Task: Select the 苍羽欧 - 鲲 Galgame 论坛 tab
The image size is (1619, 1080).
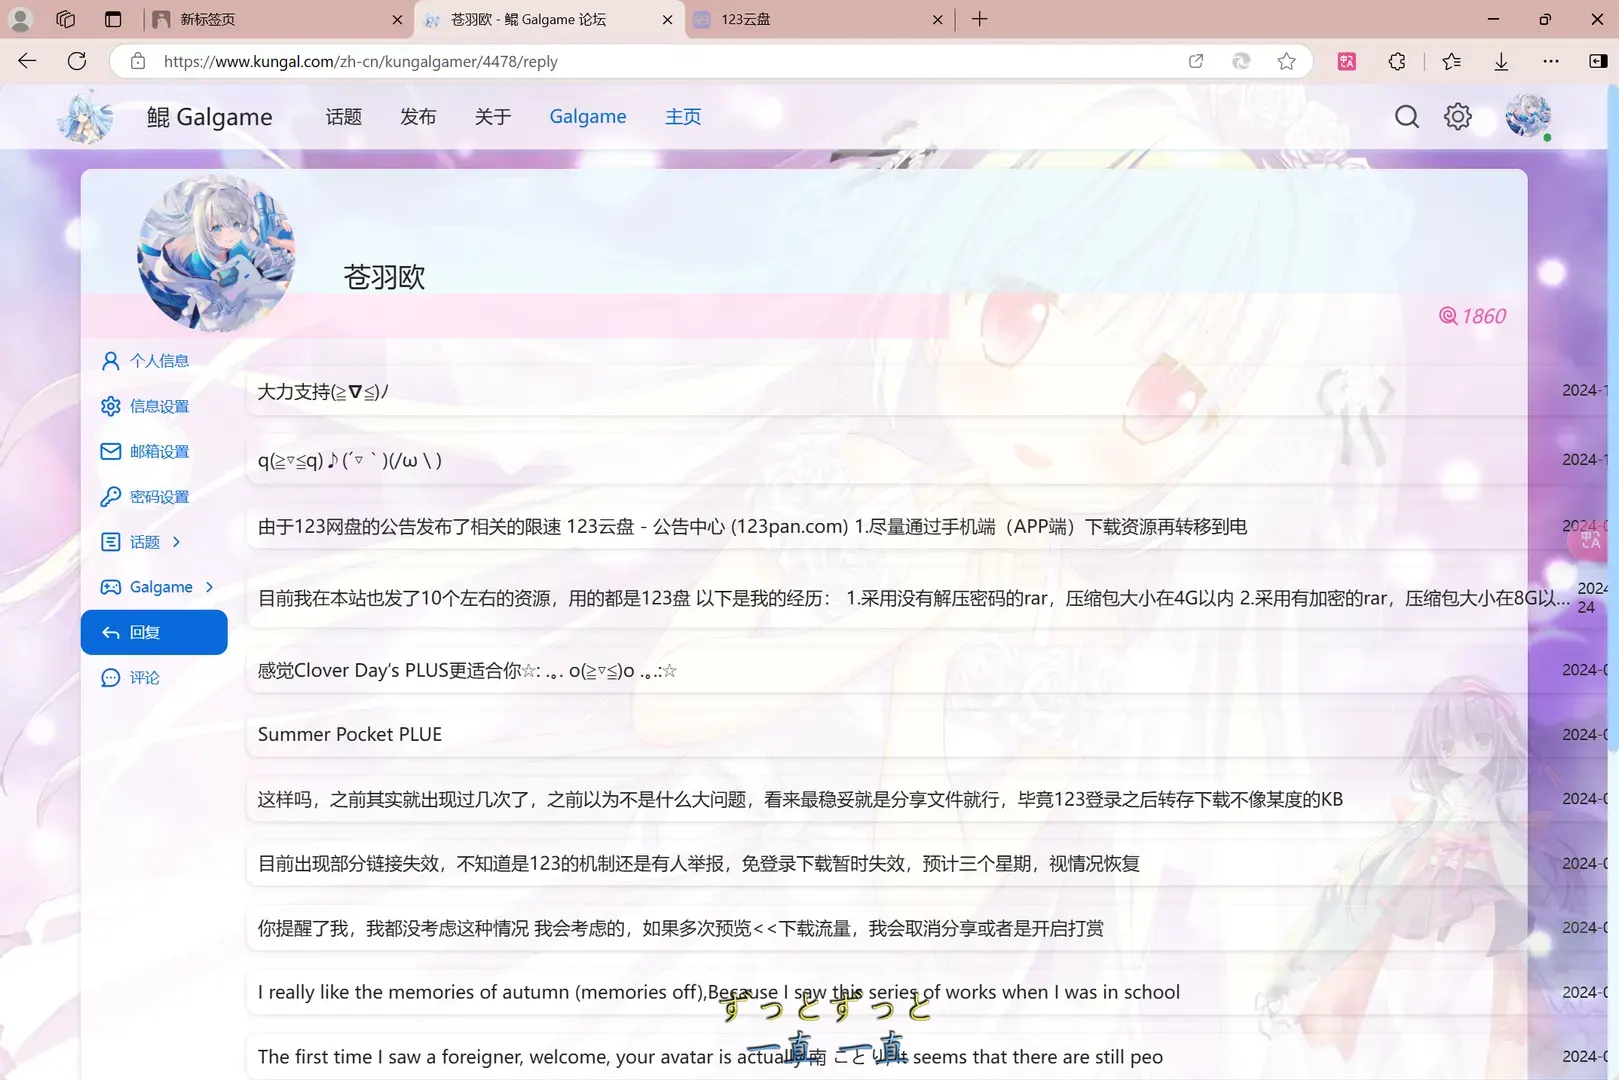Action: click(548, 19)
